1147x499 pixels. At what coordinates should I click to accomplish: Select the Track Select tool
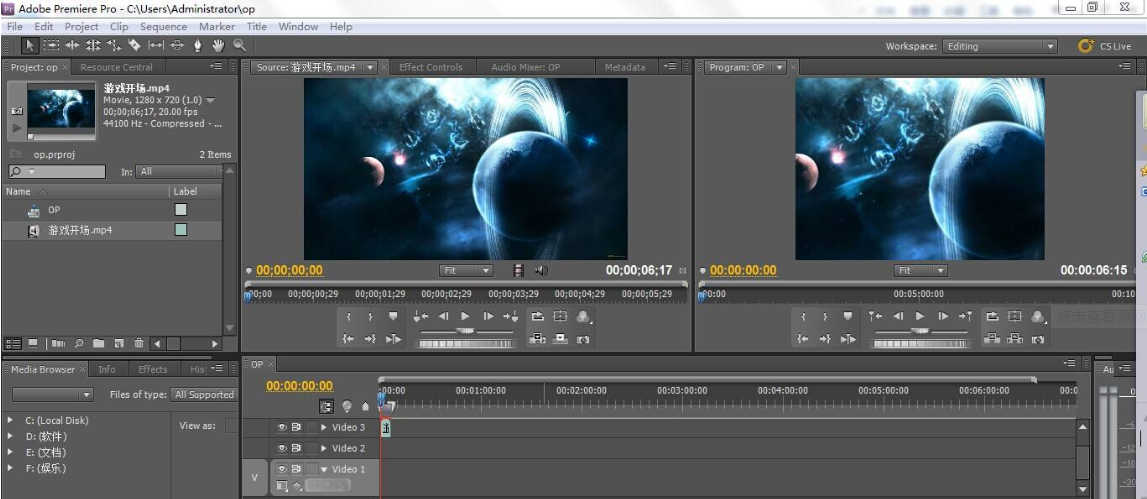tap(51, 45)
